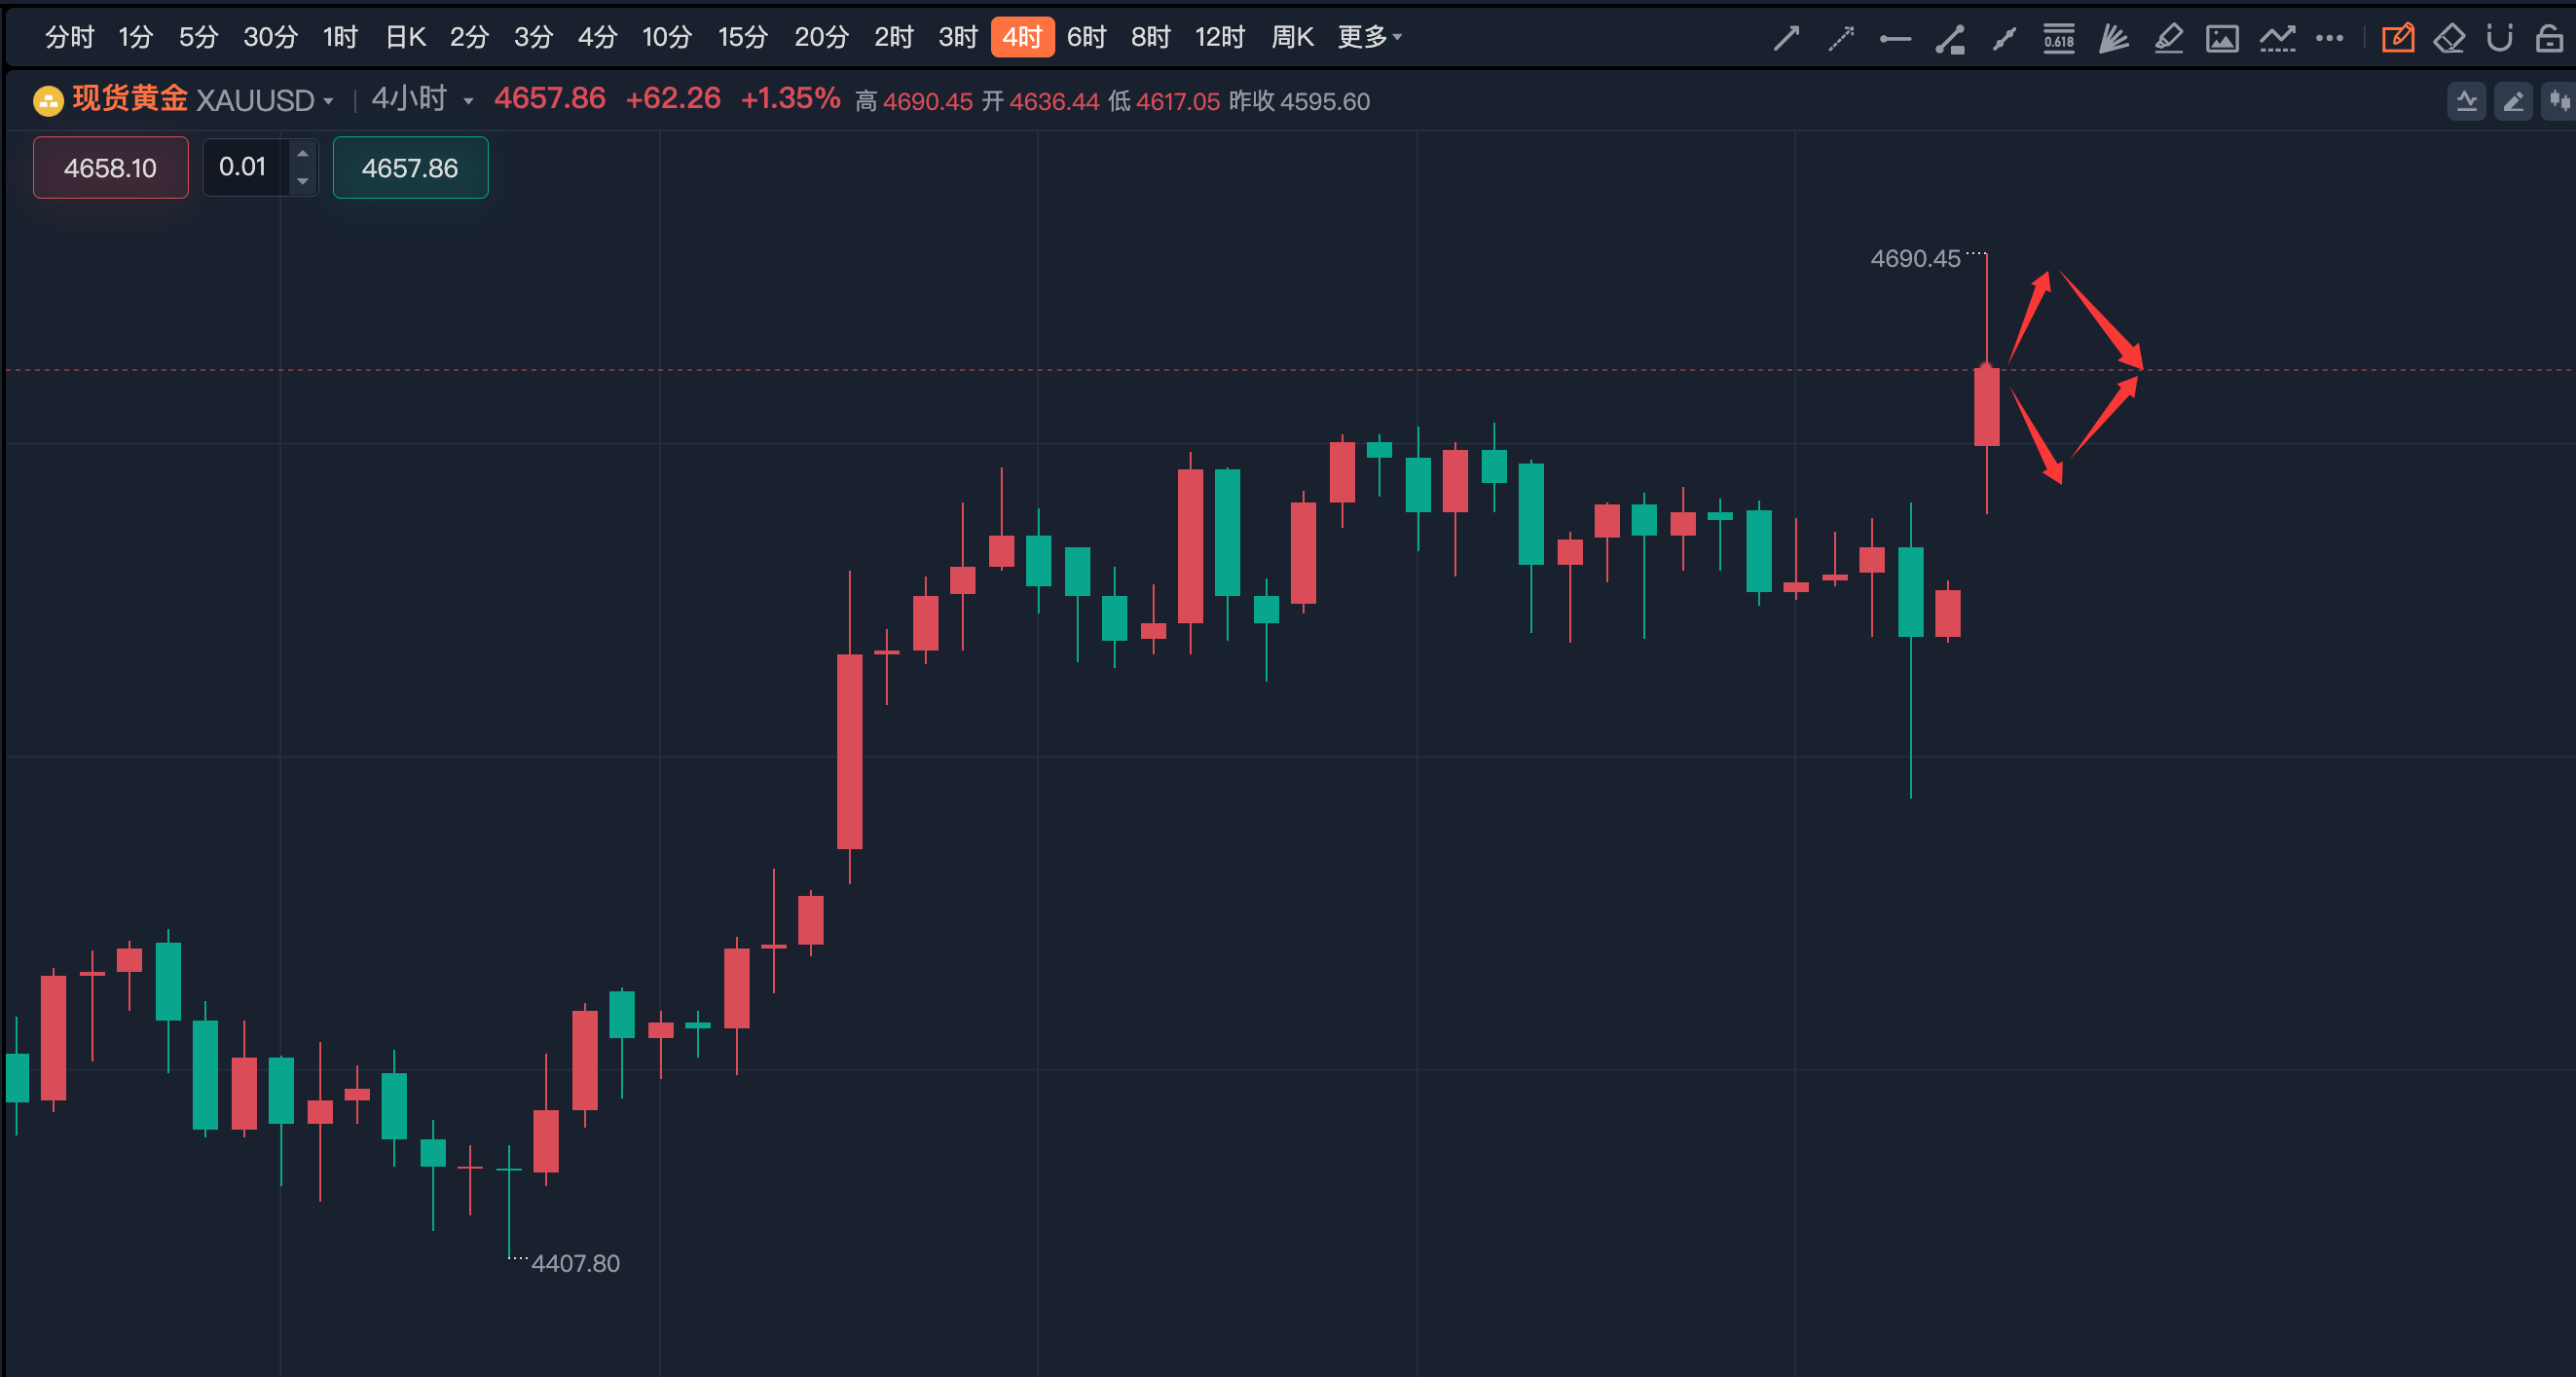Open the XAUUSD symbol dropdown
Viewport: 2576px width, 1377px height.
(x=264, y=101)
